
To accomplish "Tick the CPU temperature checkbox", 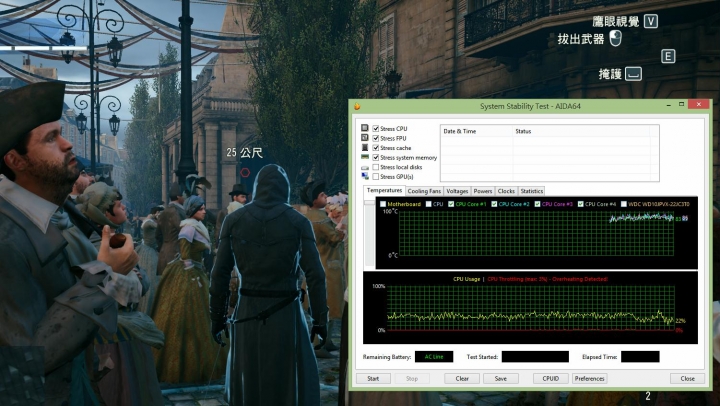I will (428, 204).
